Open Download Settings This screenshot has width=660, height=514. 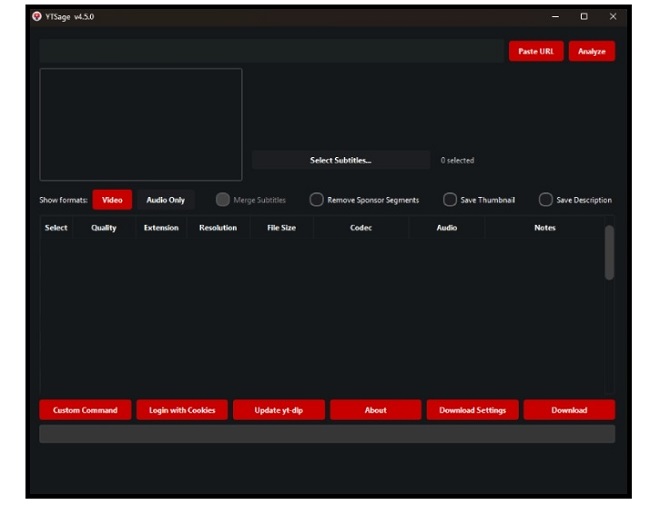(472, 410)
